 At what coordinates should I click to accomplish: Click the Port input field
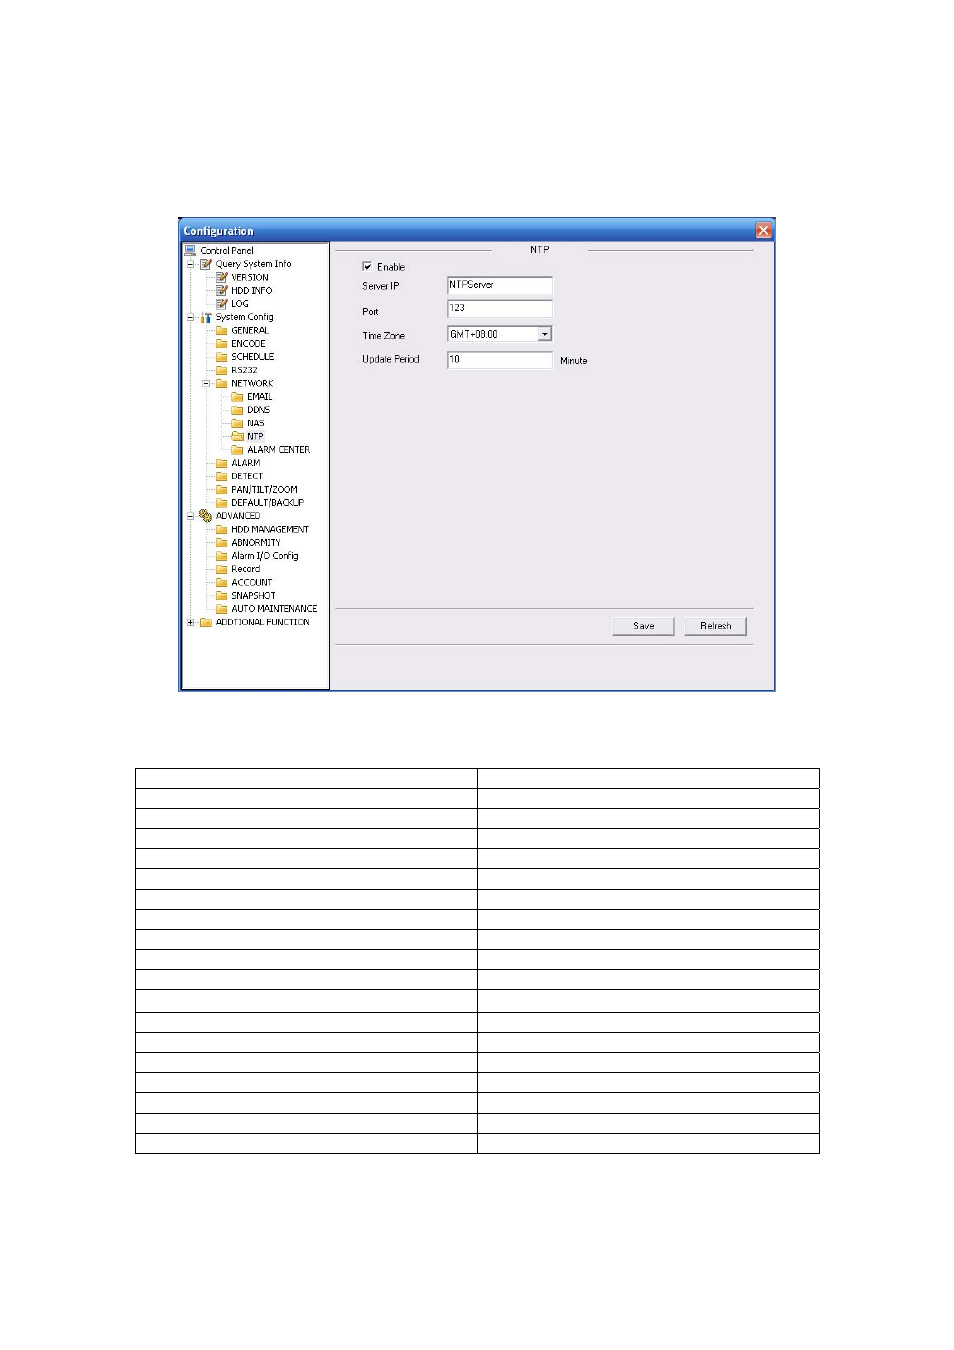[500, 309]
